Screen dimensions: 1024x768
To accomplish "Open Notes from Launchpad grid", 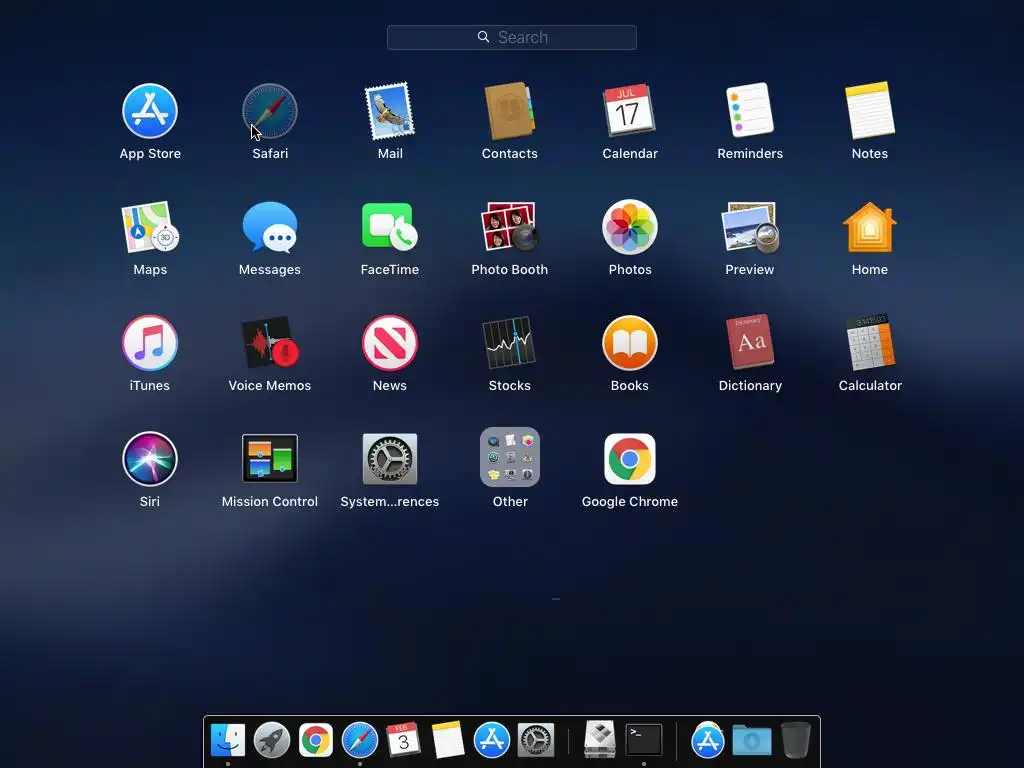I will coord(870,110).
